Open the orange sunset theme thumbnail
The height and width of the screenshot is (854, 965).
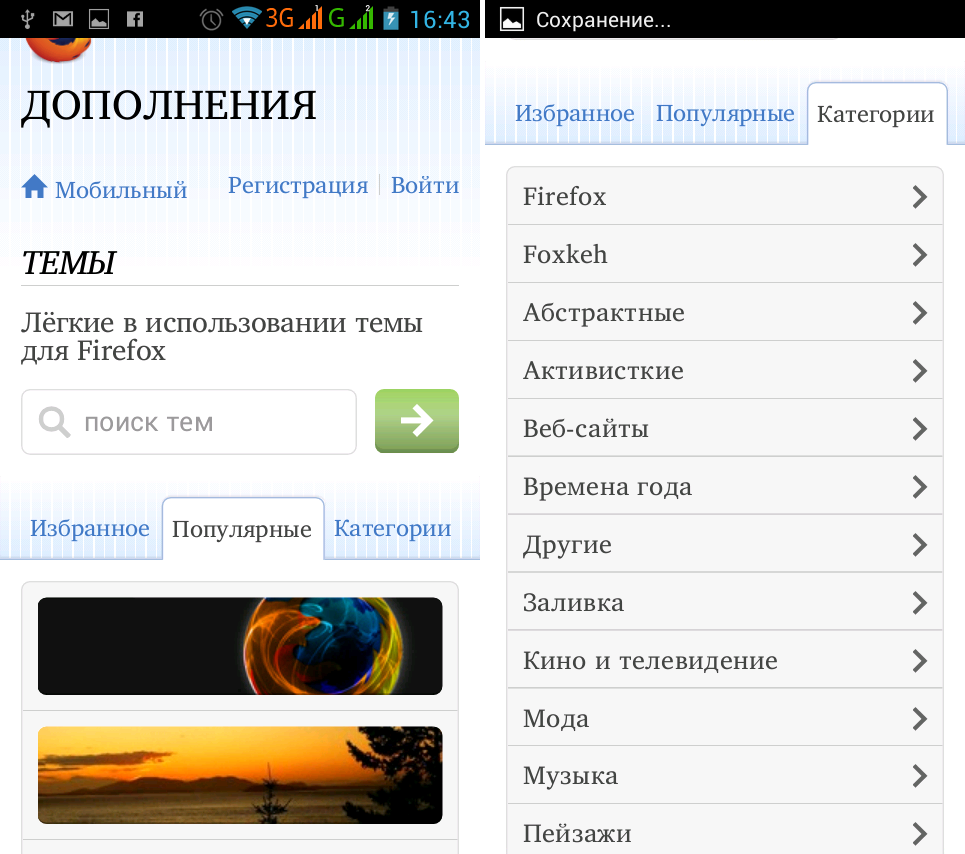pos(240,775)
